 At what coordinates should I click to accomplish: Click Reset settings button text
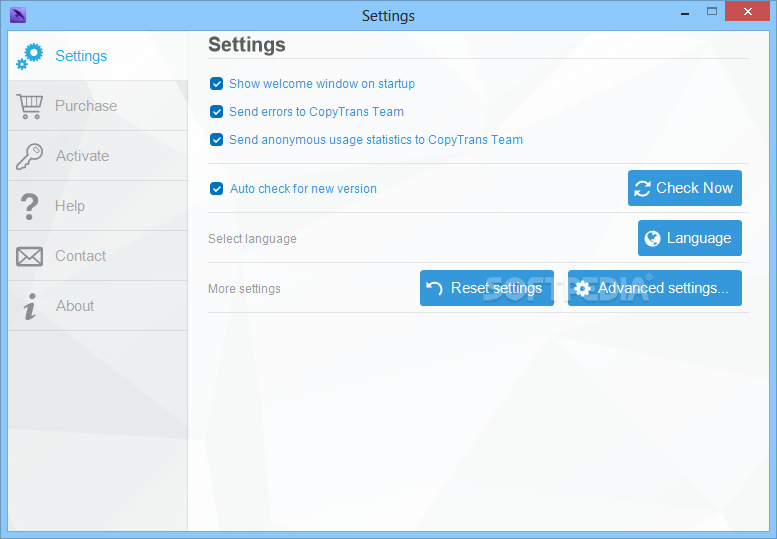point(497,288)
